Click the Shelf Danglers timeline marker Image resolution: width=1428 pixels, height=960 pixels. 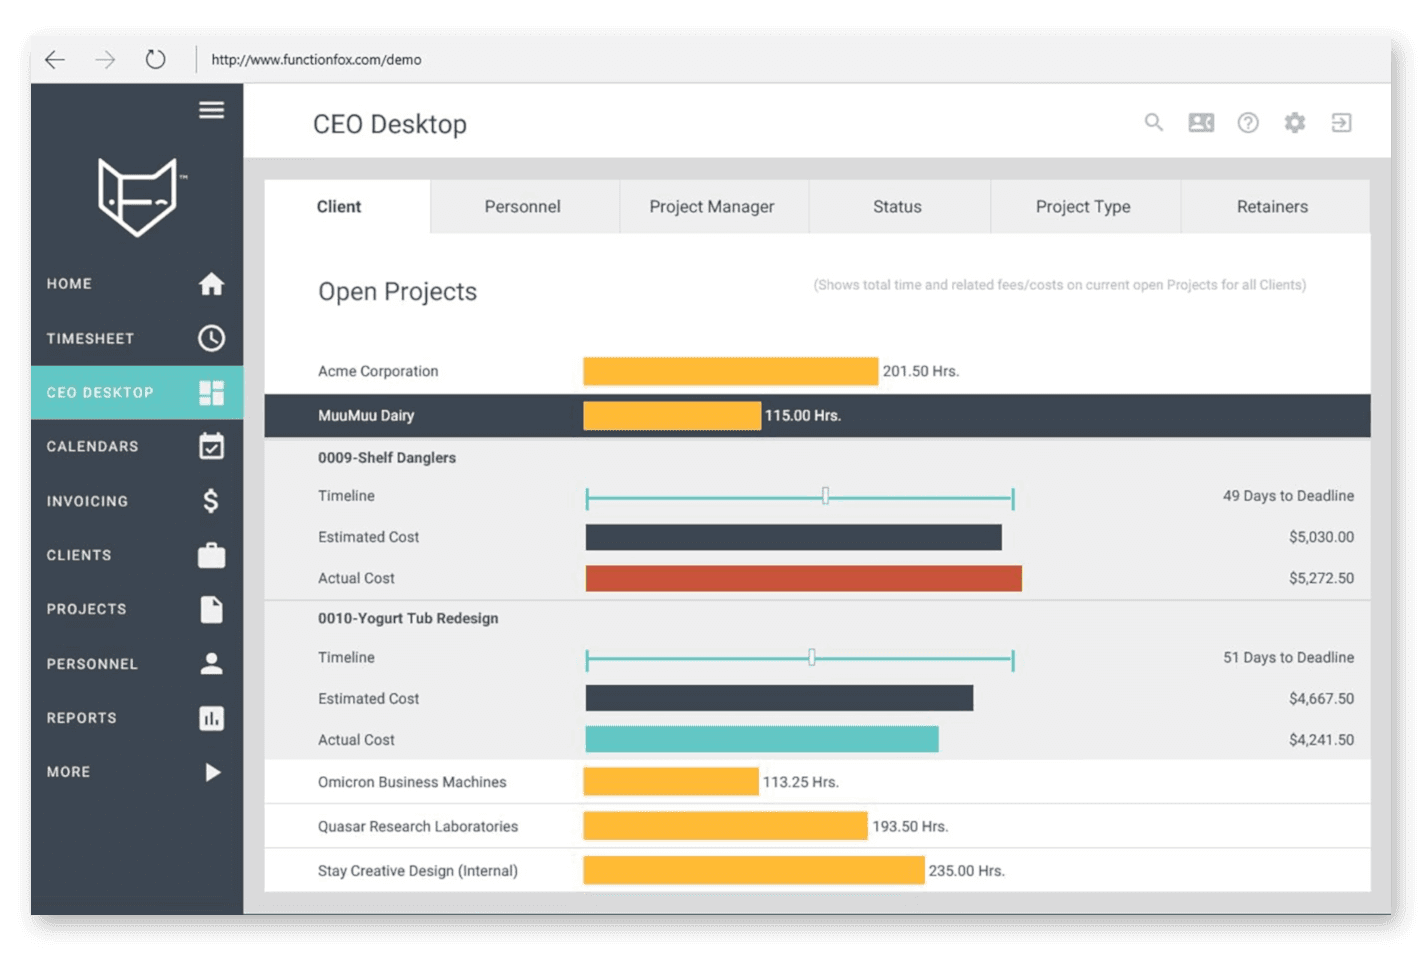tap(825, 496)
